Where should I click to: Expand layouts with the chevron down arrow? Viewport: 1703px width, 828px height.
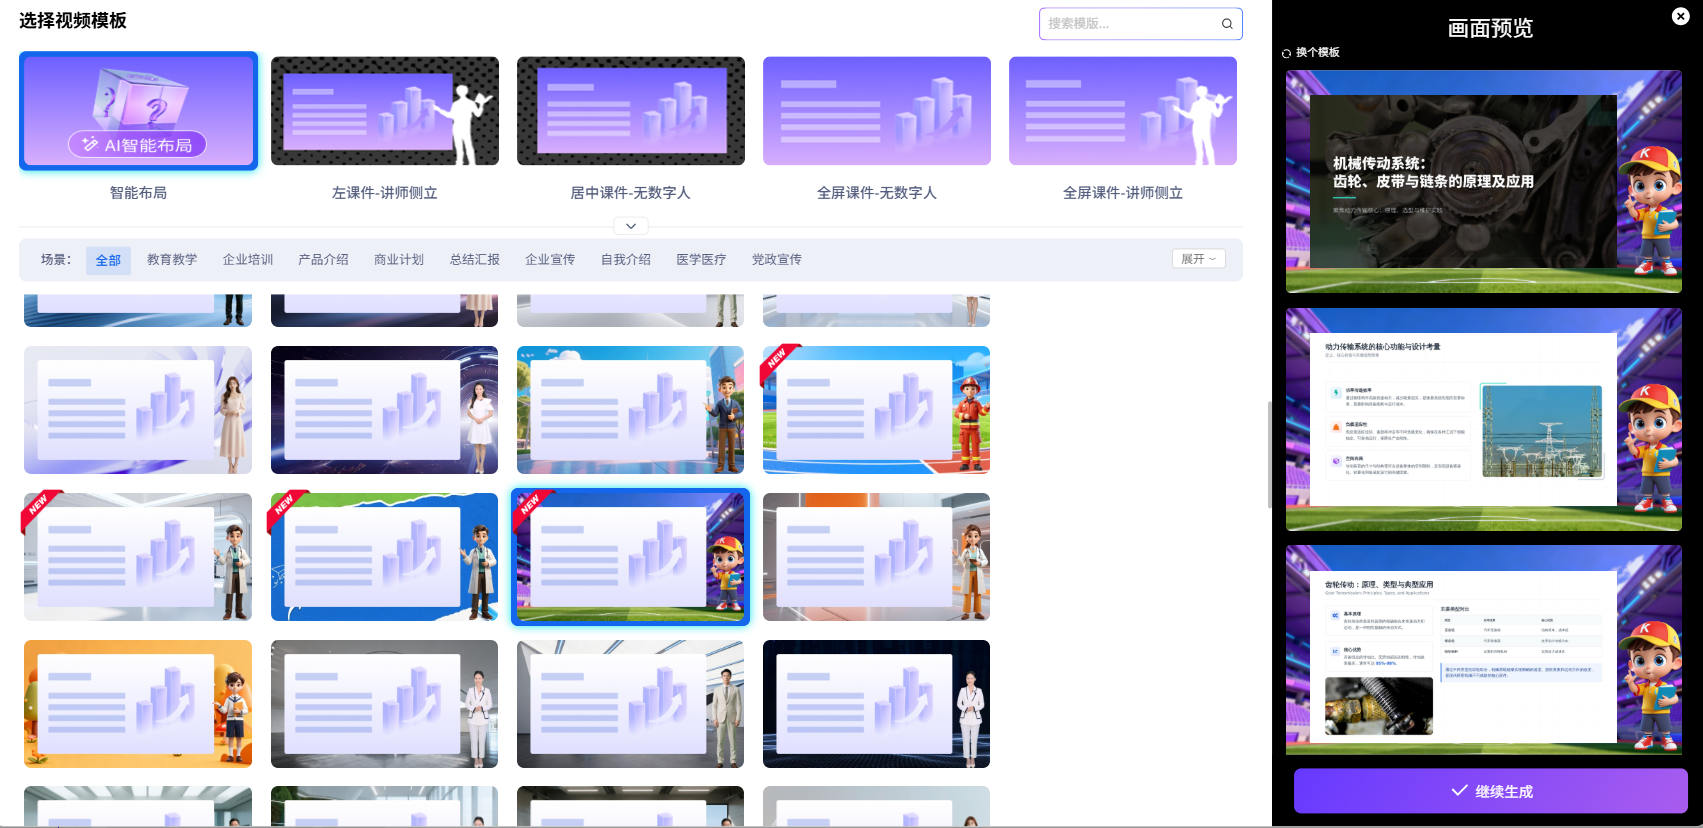pos(630,226)
